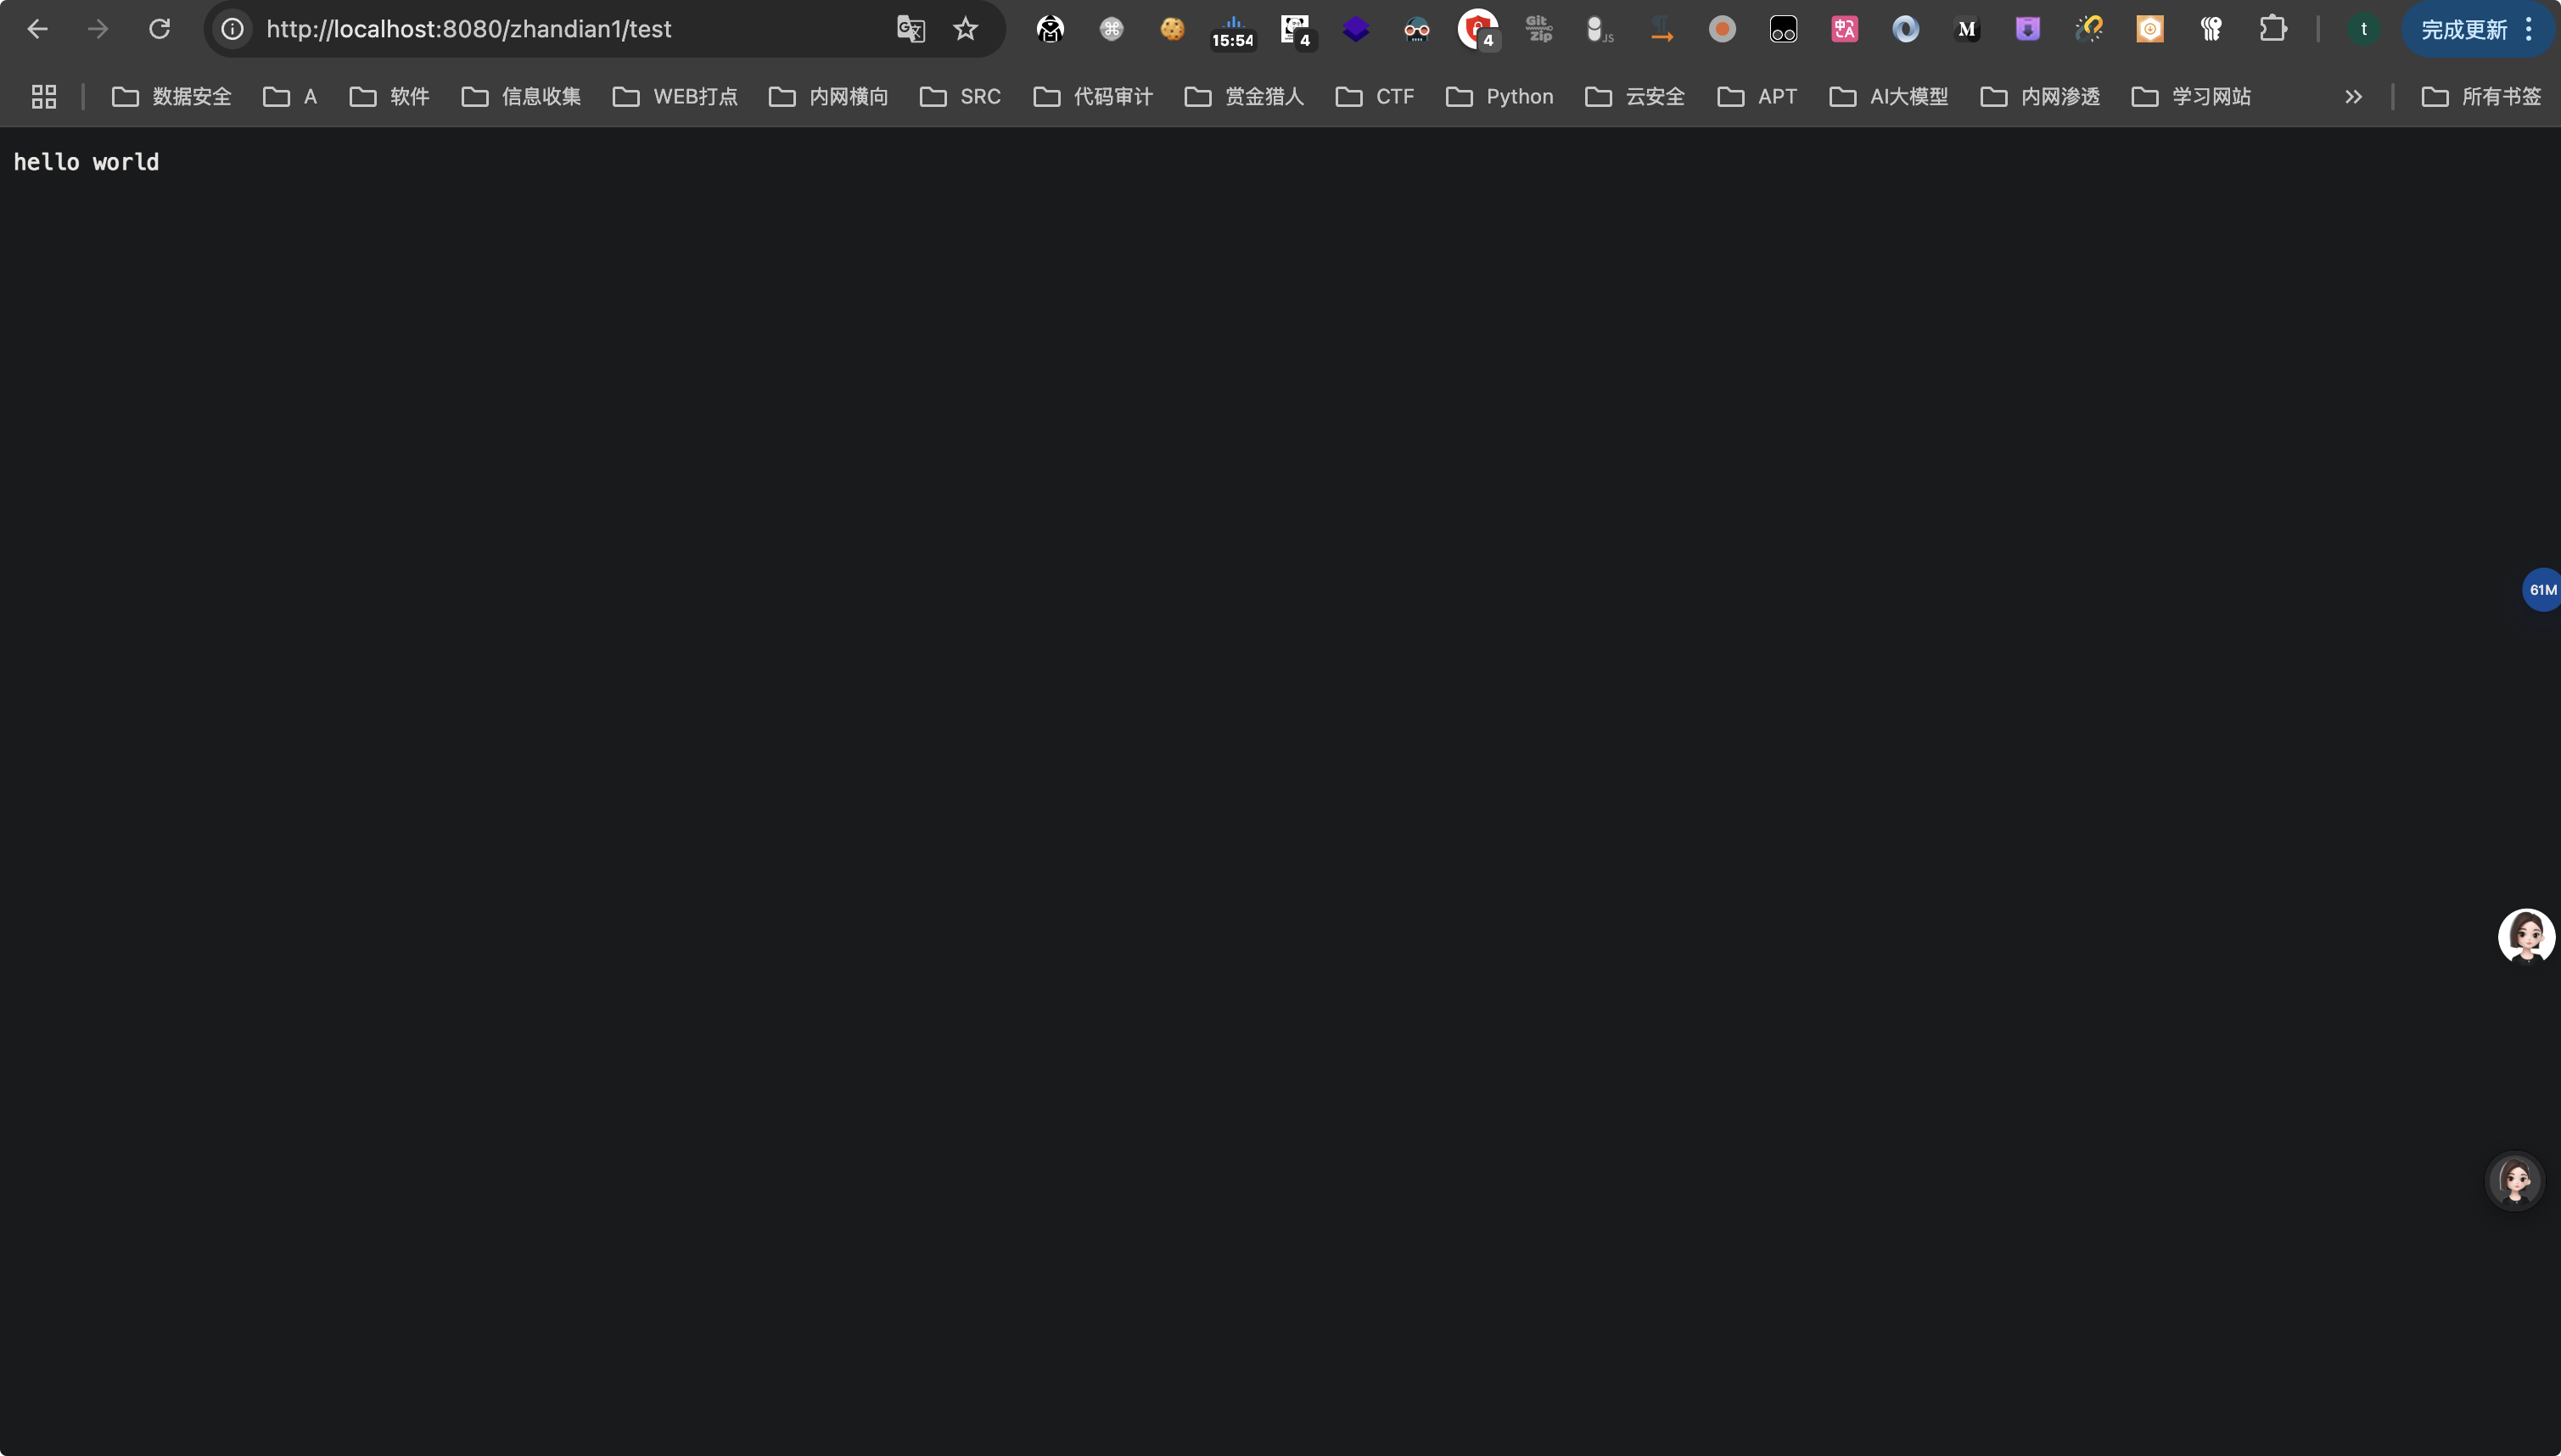Reload the current page
This screenshot has width=2561, height=1456.
pos(160,29)
